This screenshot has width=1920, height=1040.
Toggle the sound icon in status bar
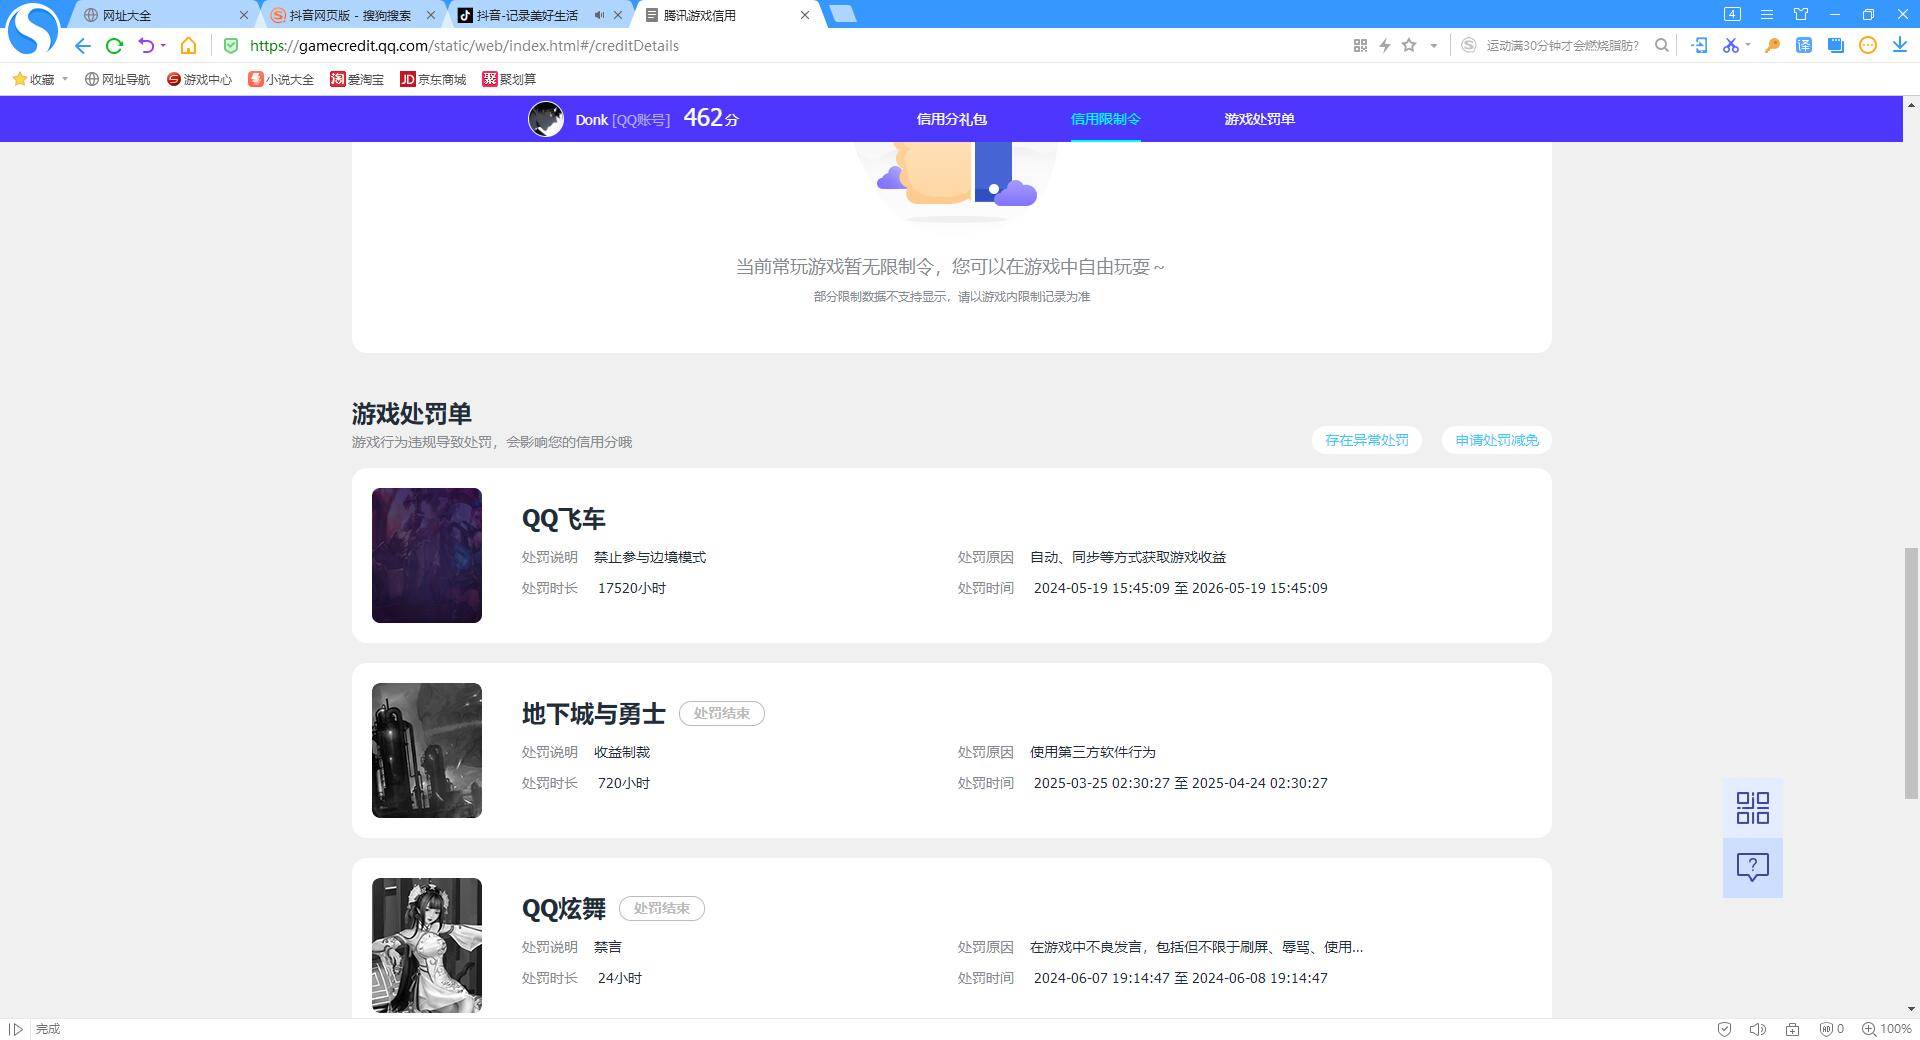[x=1757, y=1029]
